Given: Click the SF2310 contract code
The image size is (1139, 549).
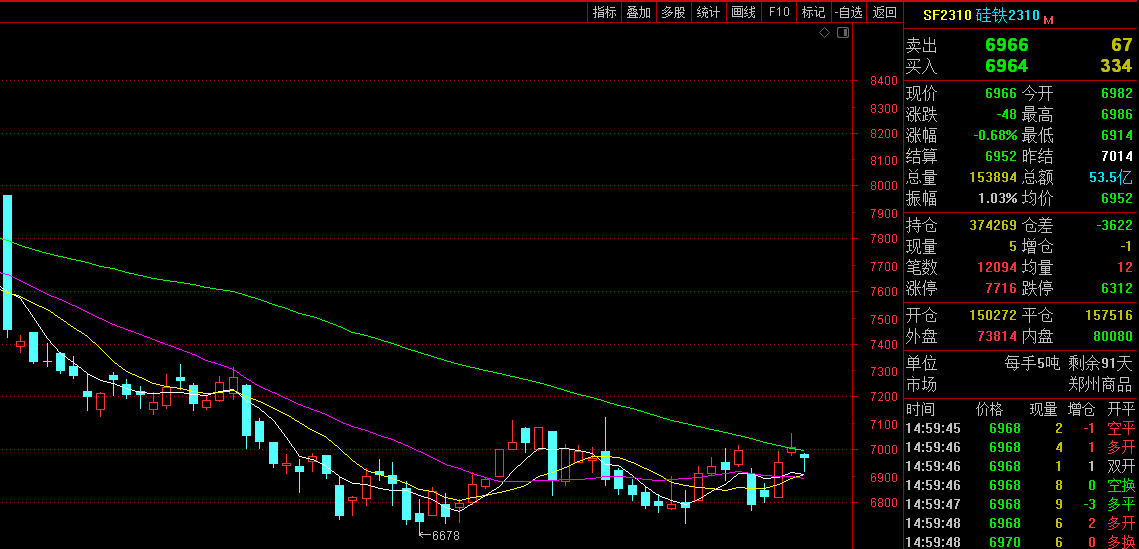Looking at the screenshot, I should [945, 15].
